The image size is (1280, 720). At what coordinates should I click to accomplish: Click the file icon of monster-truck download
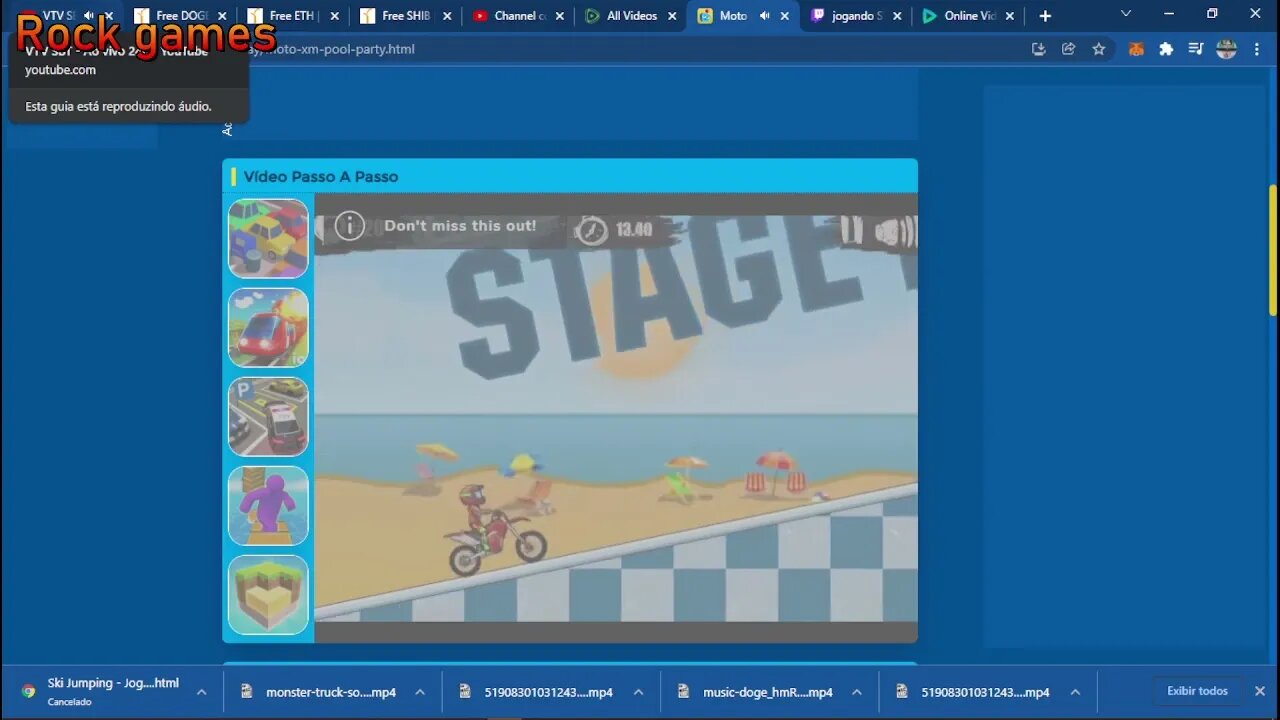247,691
